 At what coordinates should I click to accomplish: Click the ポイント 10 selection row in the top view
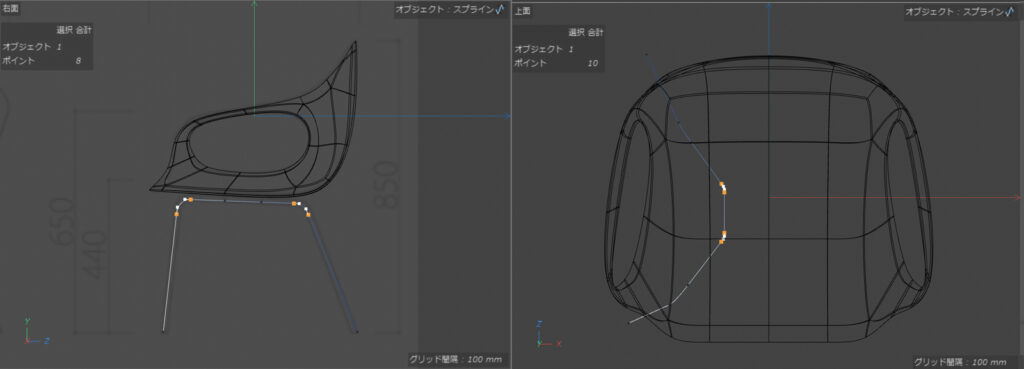pos(555,63)
